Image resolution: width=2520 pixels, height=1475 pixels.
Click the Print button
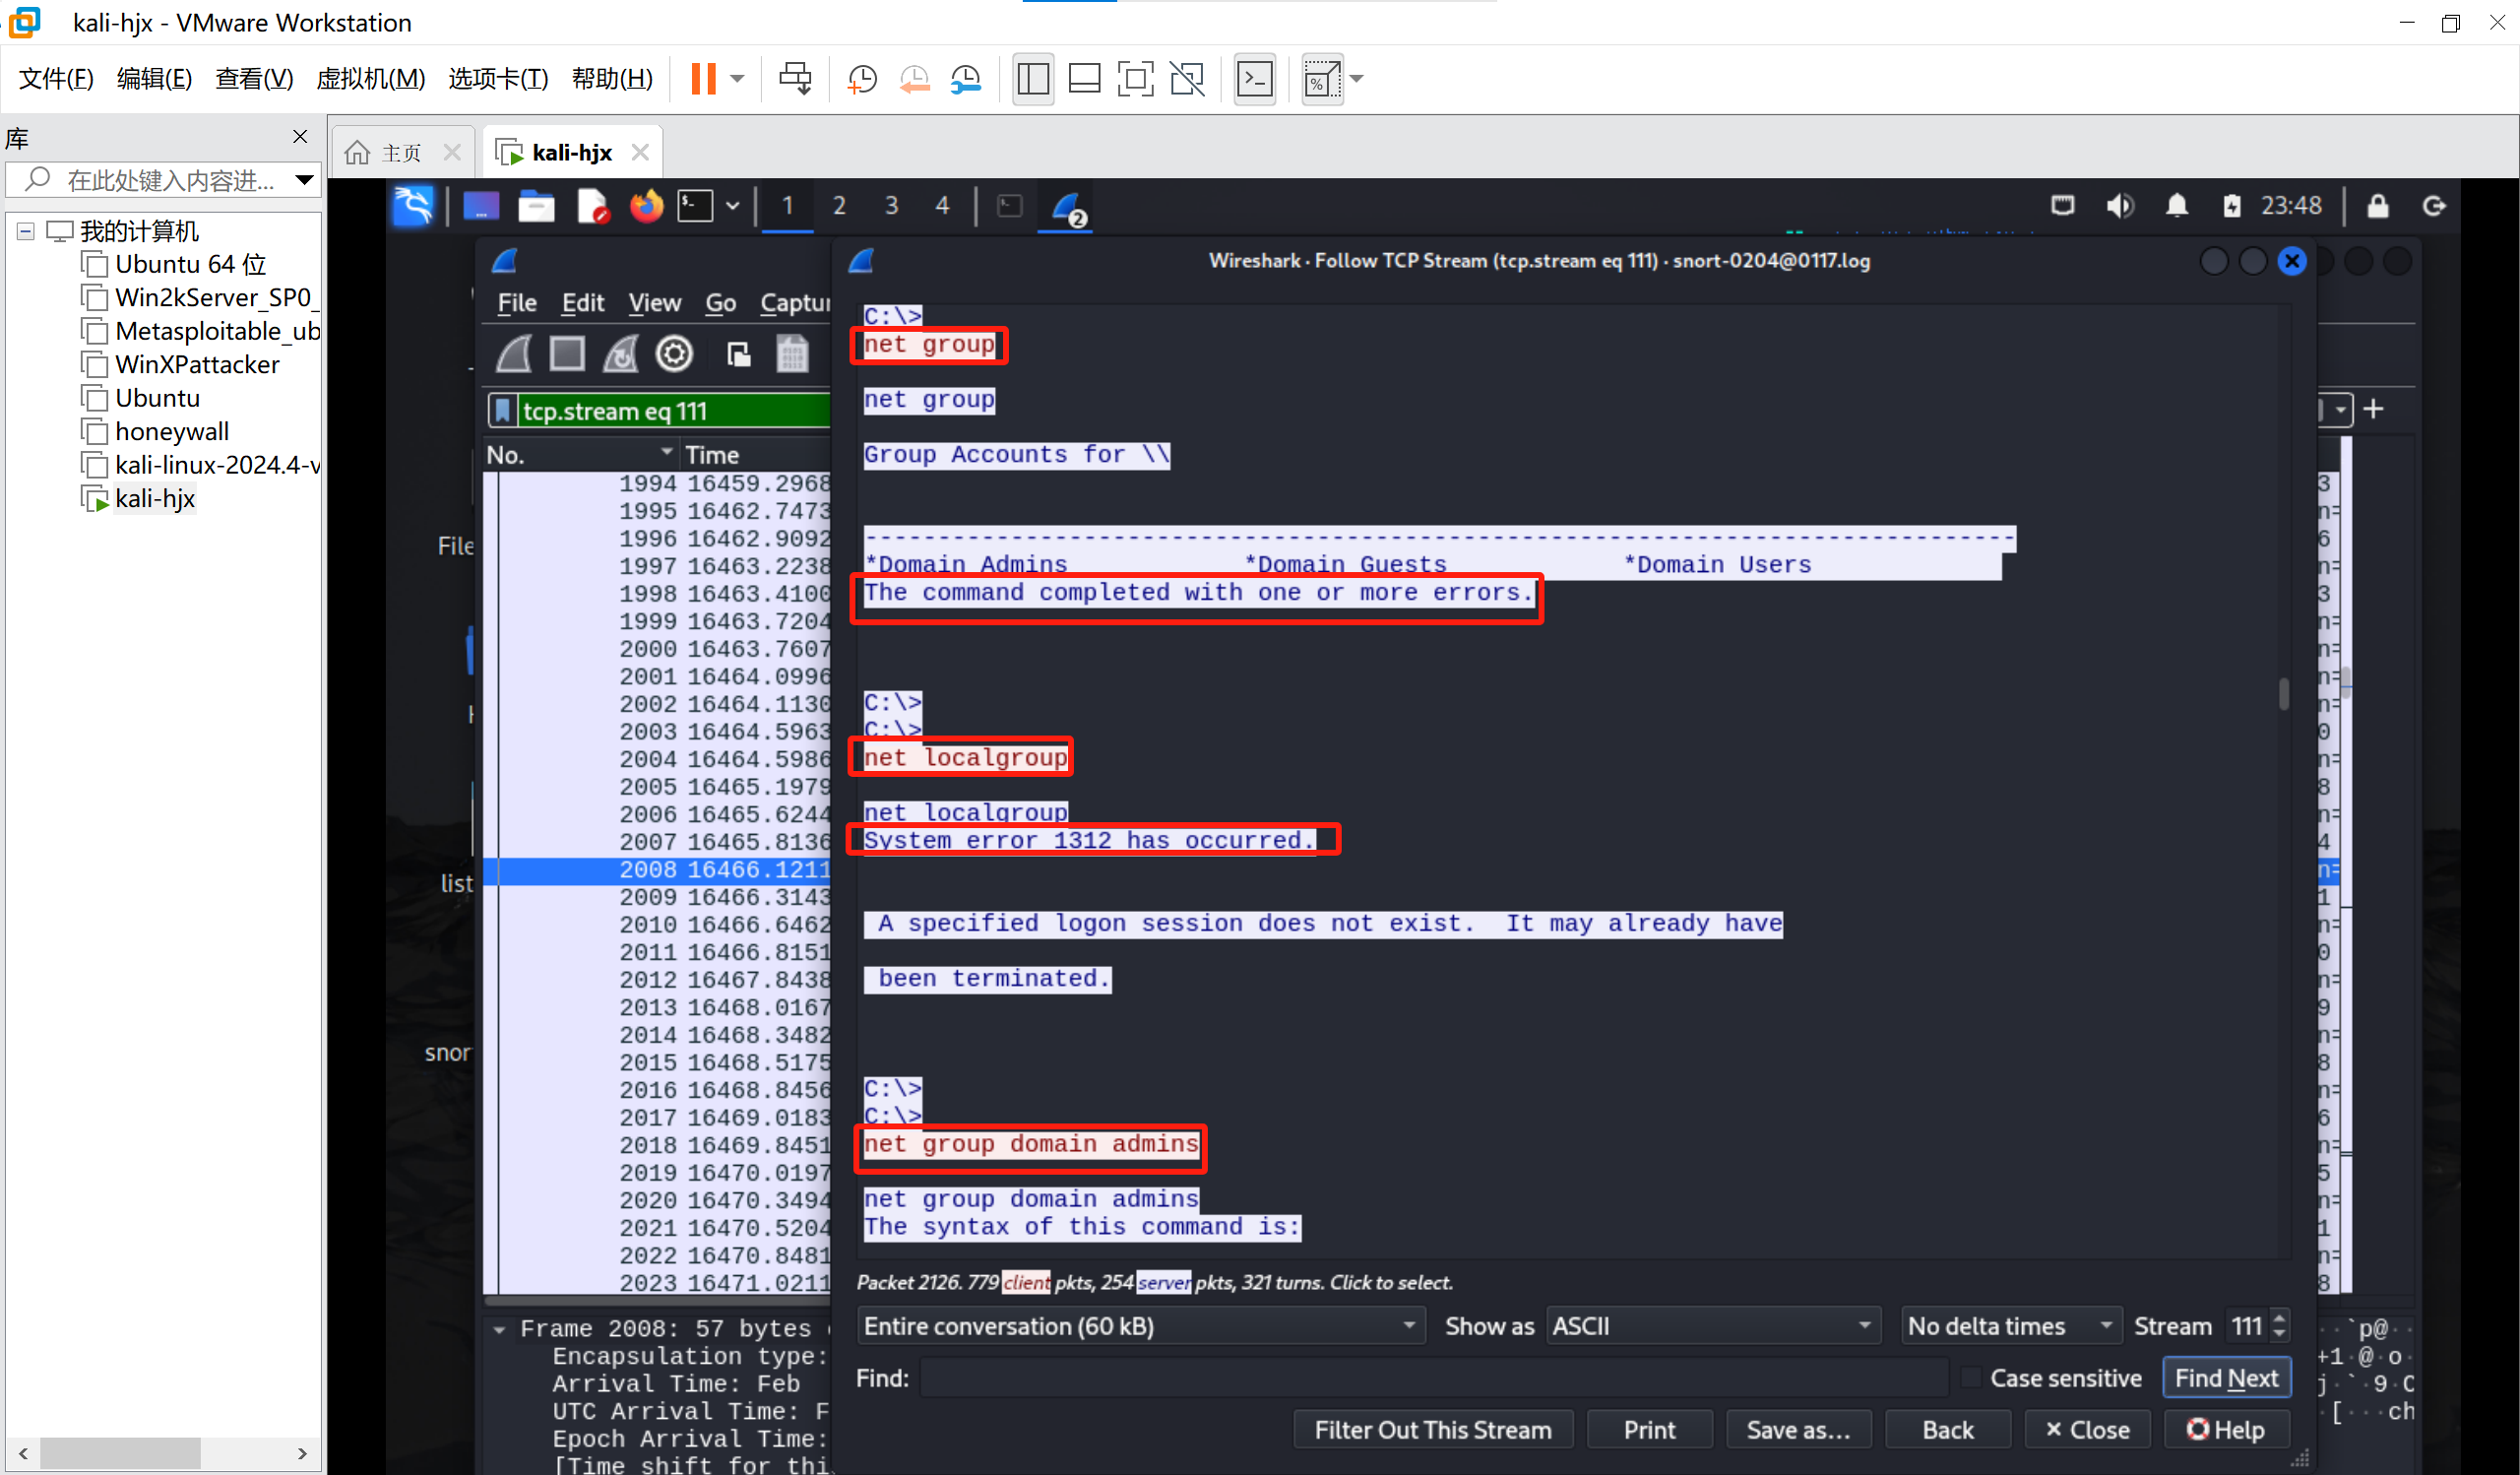click(x=1649, y=1430)
